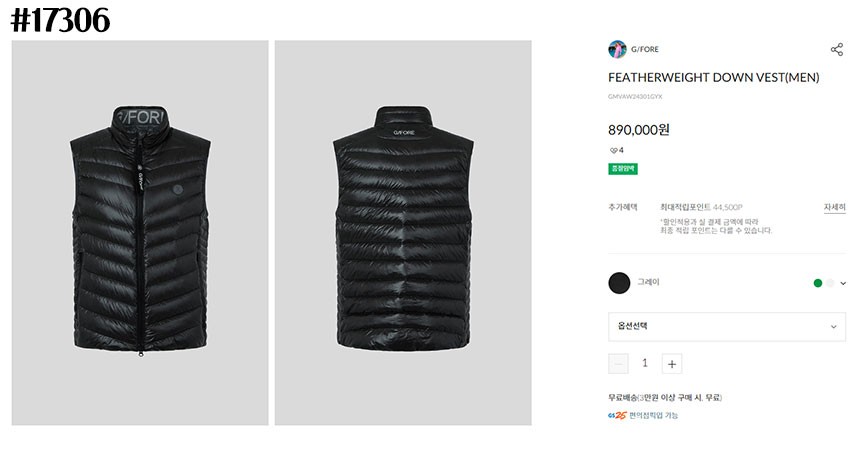Click the quantity number field
860x467 pixels.
[645, 364]
